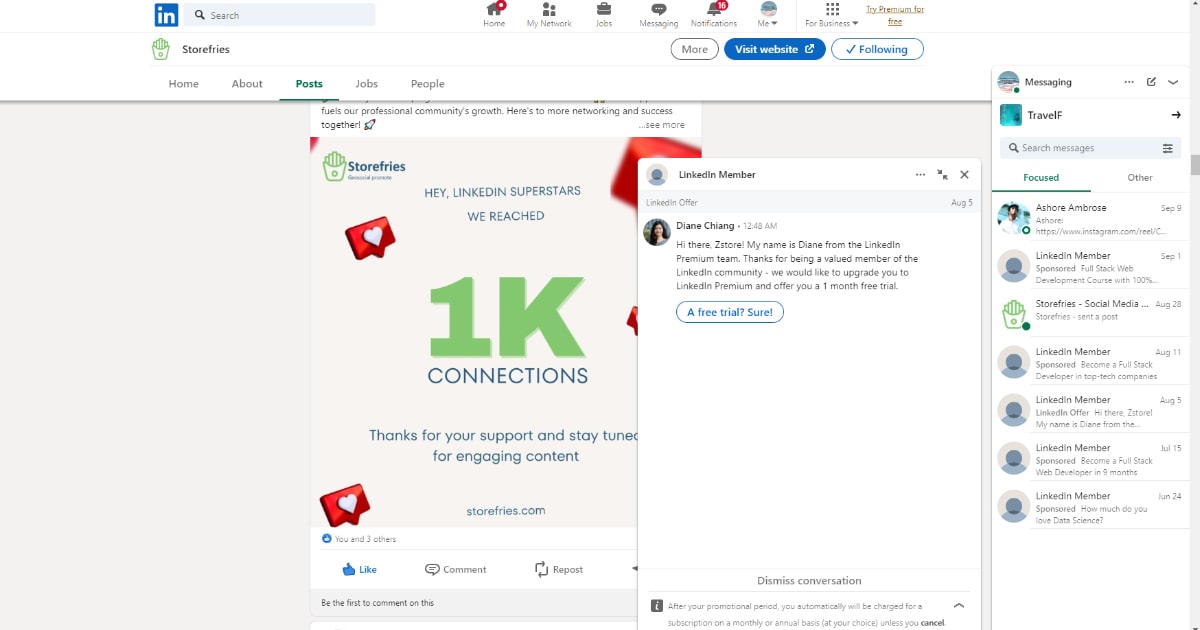This screenshot has height=630, width=1200.
Task: Open the Messaging nav icon
Action: [x=658, y=10]
